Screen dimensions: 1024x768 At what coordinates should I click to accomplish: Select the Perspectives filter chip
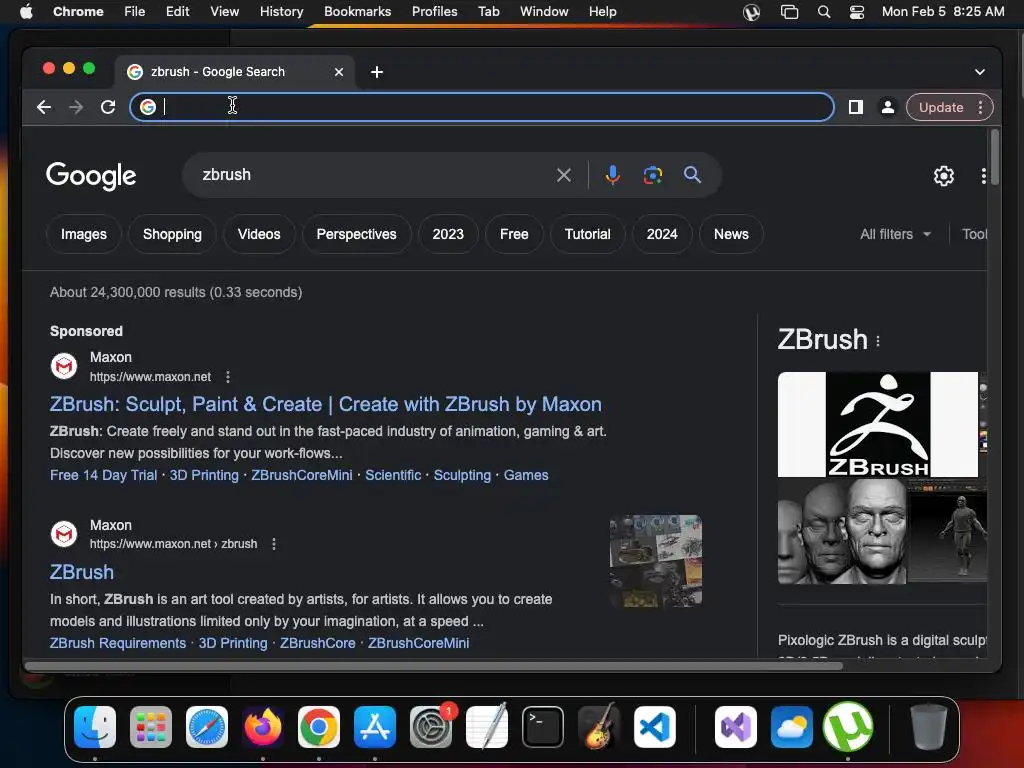click(357, 234)
